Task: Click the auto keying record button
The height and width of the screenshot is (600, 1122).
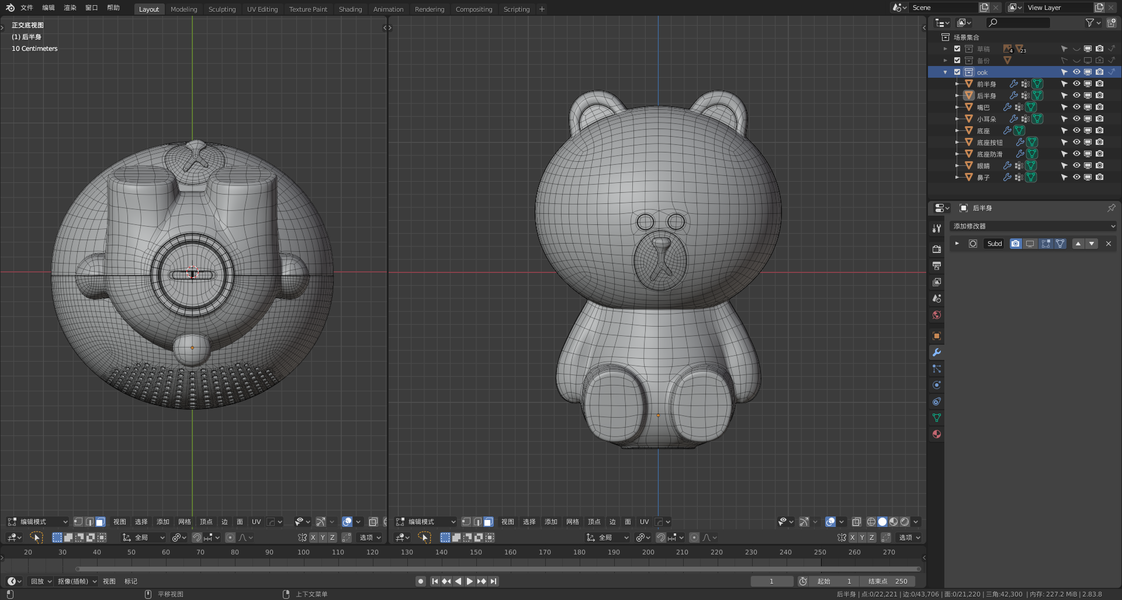Action: [x=421, y=581]
